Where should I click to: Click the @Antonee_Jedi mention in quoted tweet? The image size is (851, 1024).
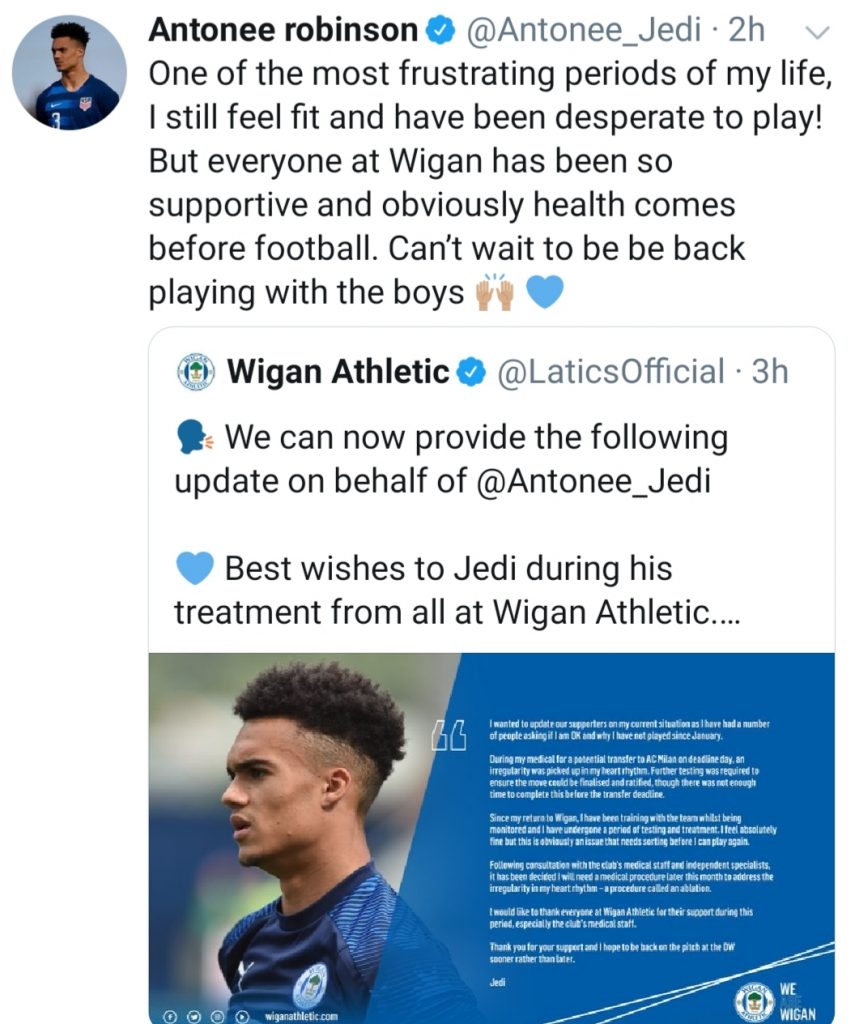pyautogui.click(x=597, y=480)
